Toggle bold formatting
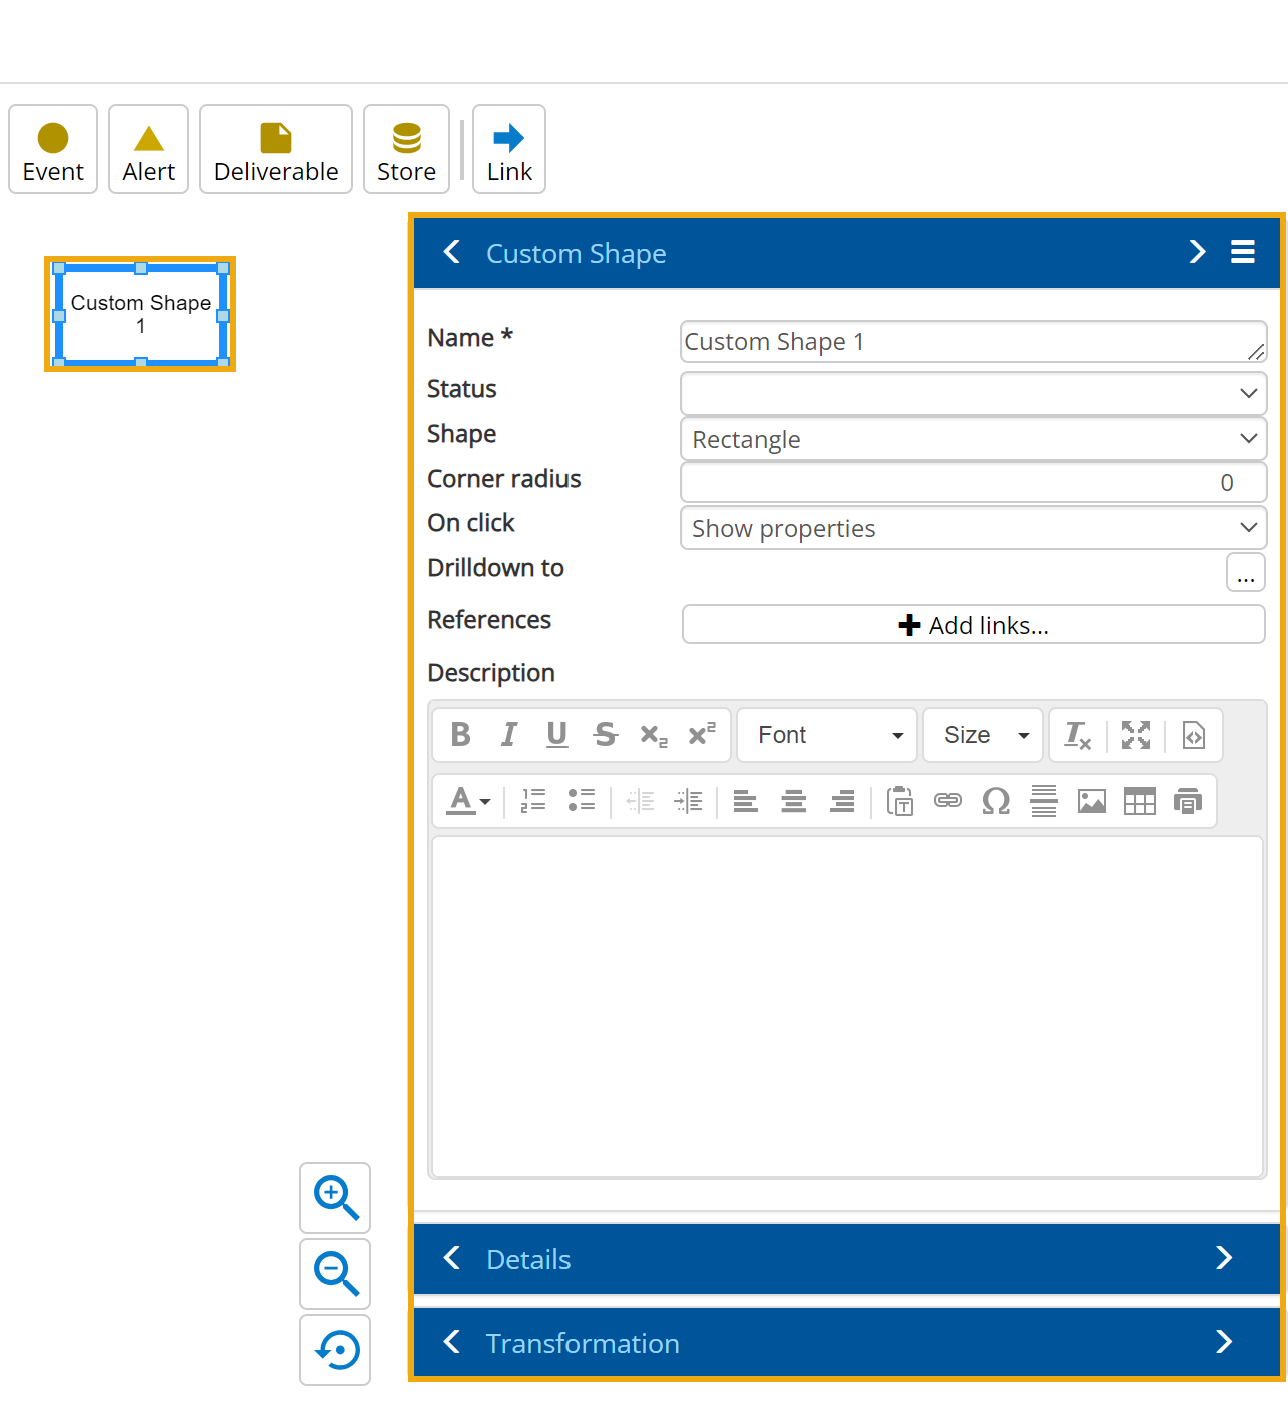 tap(460, 735)
